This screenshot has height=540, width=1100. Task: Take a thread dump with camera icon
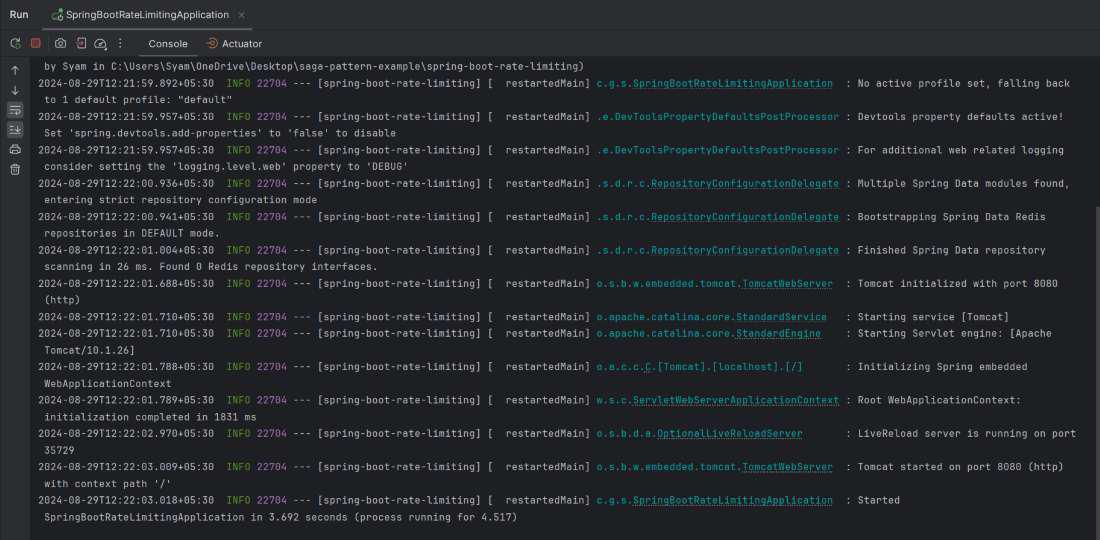tap(60, 43)
